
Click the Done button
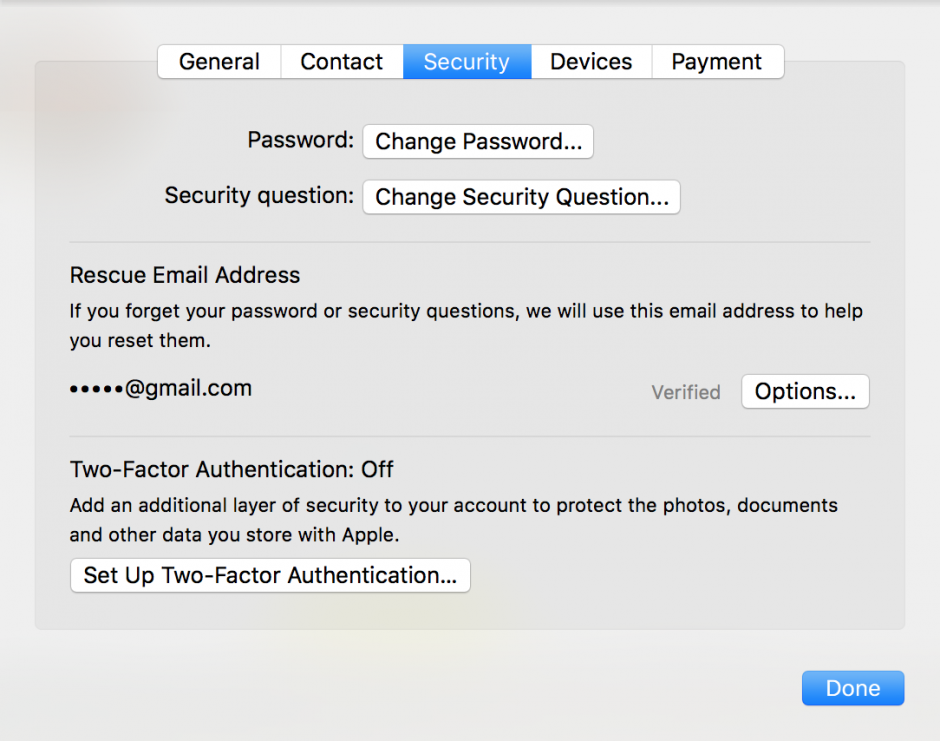point(852,688)
